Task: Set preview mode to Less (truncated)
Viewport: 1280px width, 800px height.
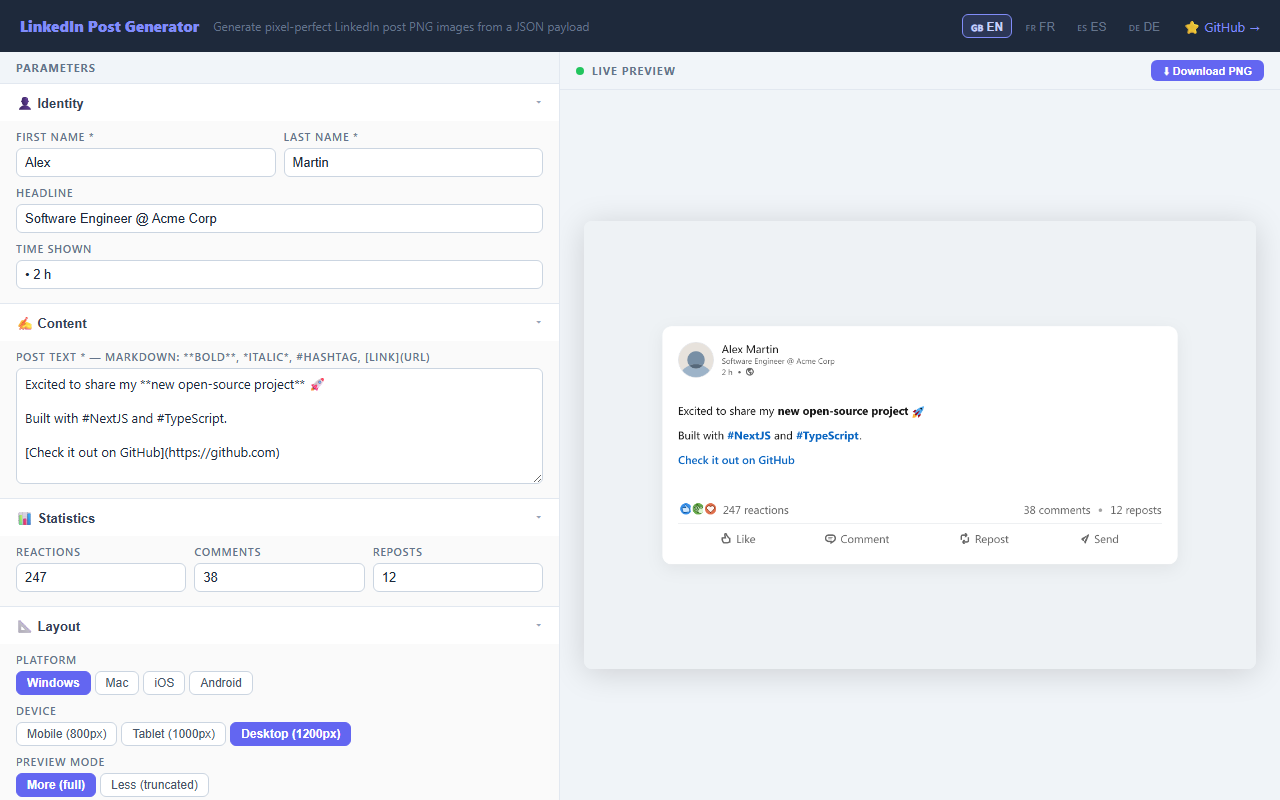Action: [x=155, y=785]
